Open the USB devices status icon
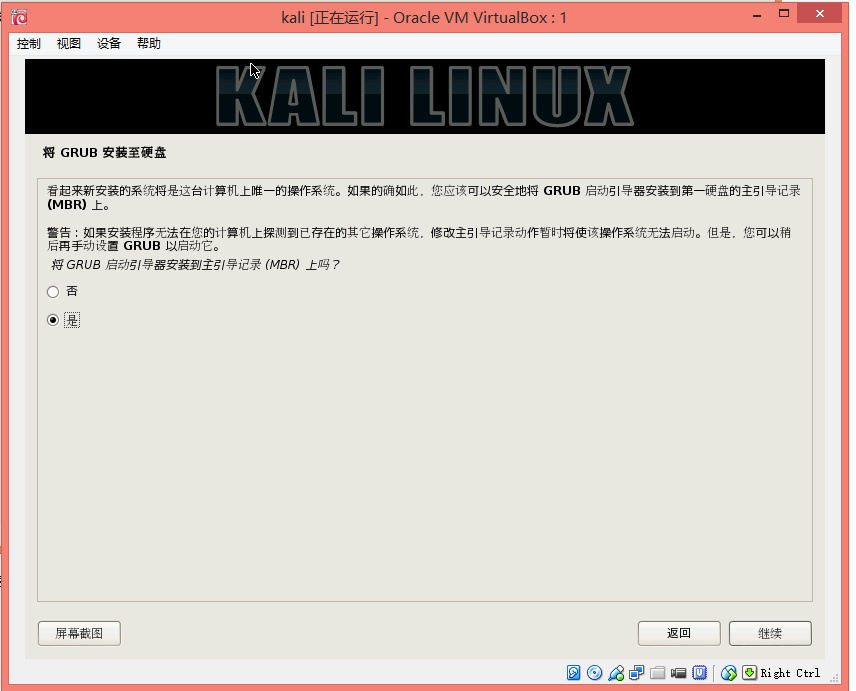Screen dimensions: 856x691 tap(616, 673)
